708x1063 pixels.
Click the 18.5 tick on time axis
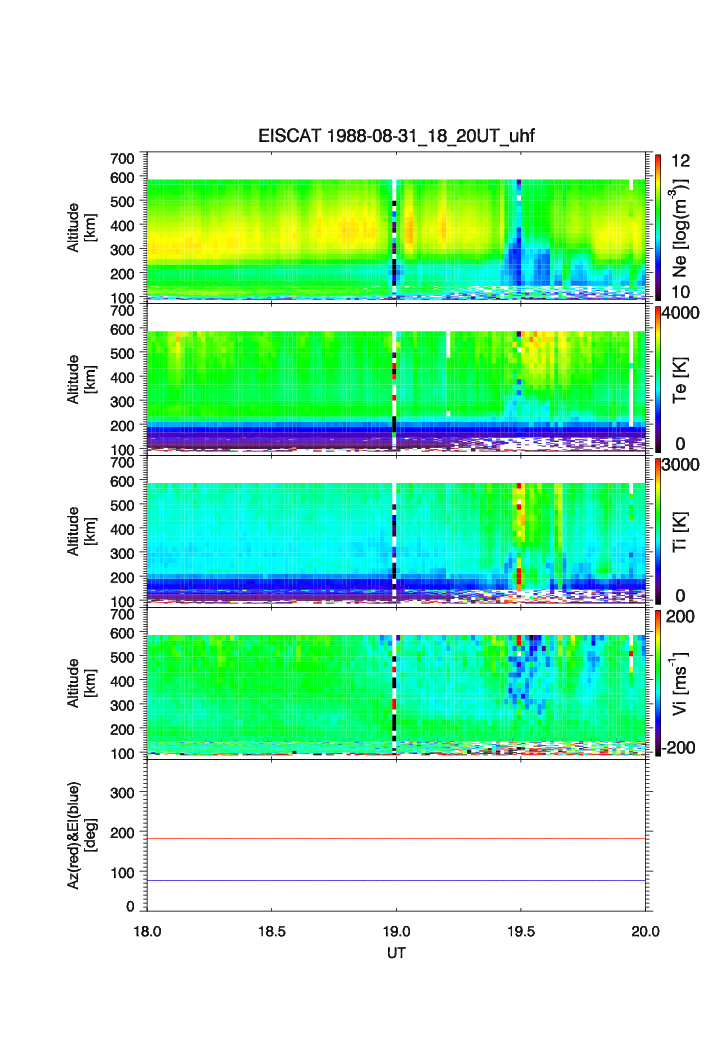272,931
